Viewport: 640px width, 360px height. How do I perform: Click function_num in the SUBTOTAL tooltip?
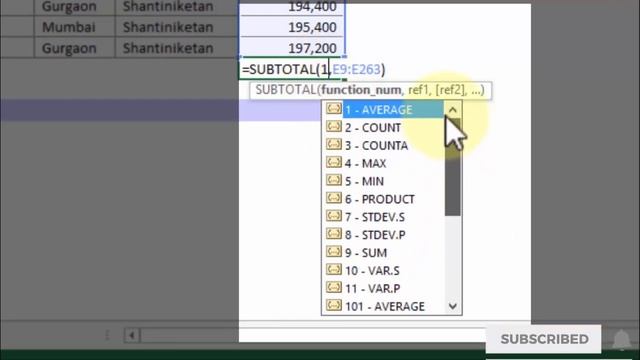pos(361,90)
